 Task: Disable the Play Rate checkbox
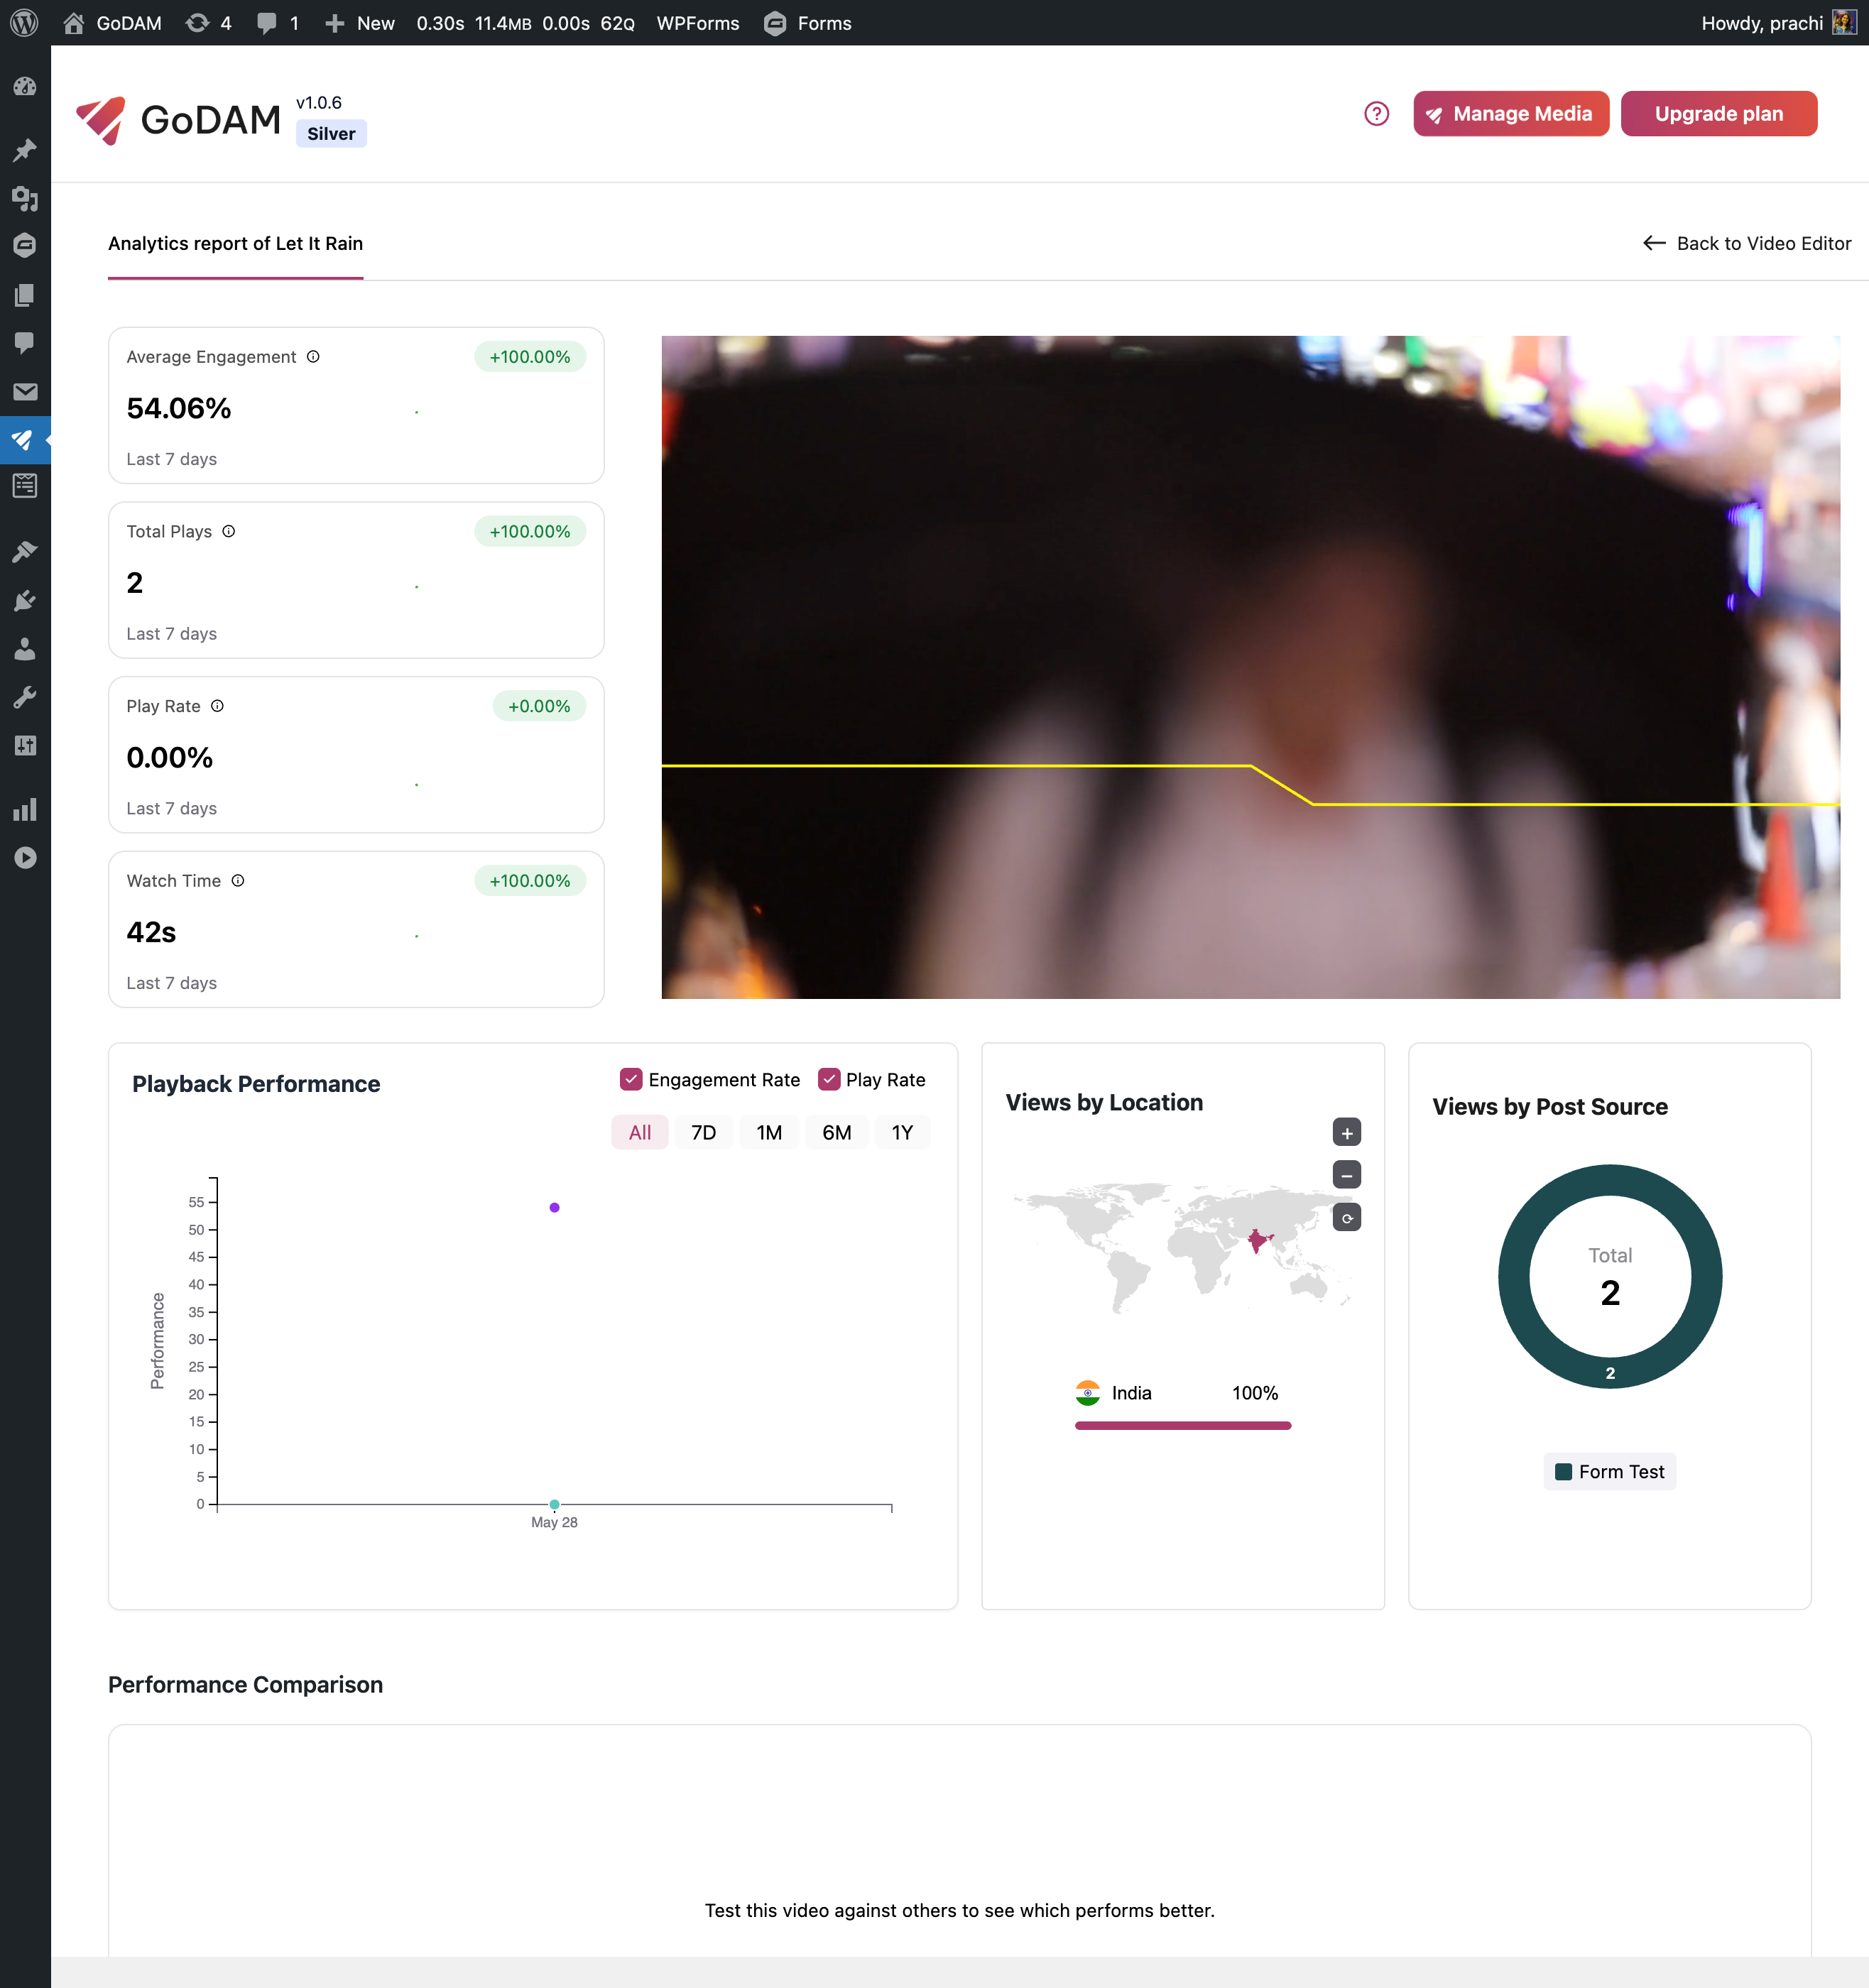point(828,1079)
